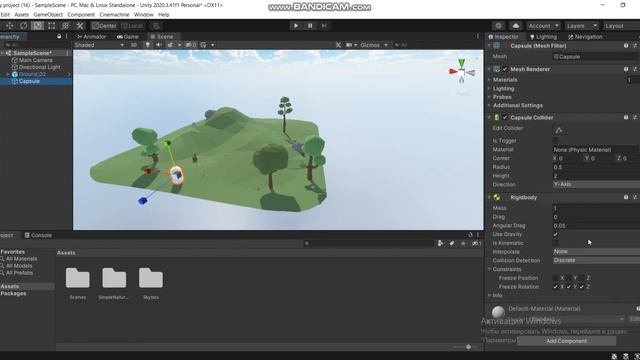
Task: Open the Layers dropdown
Action: (582, 26)
